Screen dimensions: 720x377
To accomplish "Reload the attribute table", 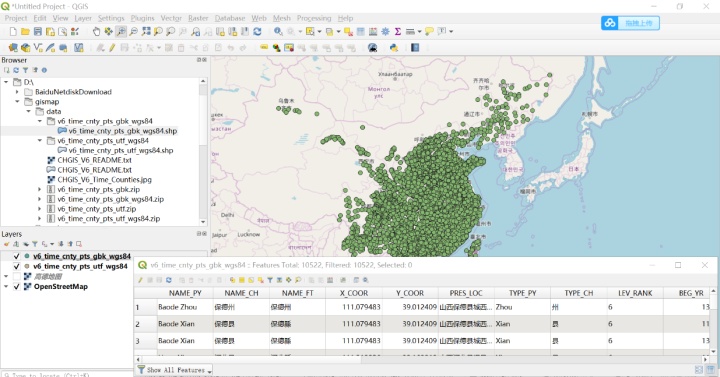I will coord(169,280).
